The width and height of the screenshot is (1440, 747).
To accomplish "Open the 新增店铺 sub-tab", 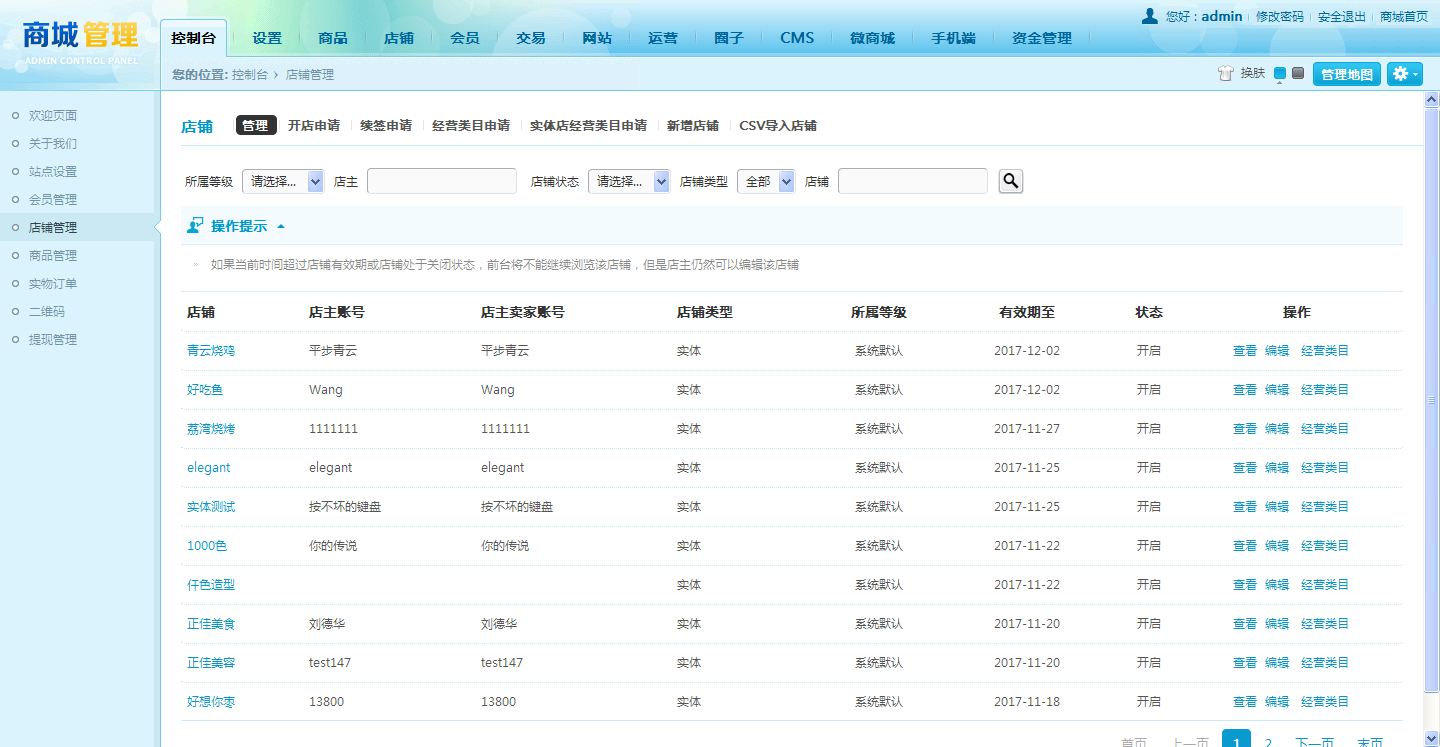I will (693, 126).
